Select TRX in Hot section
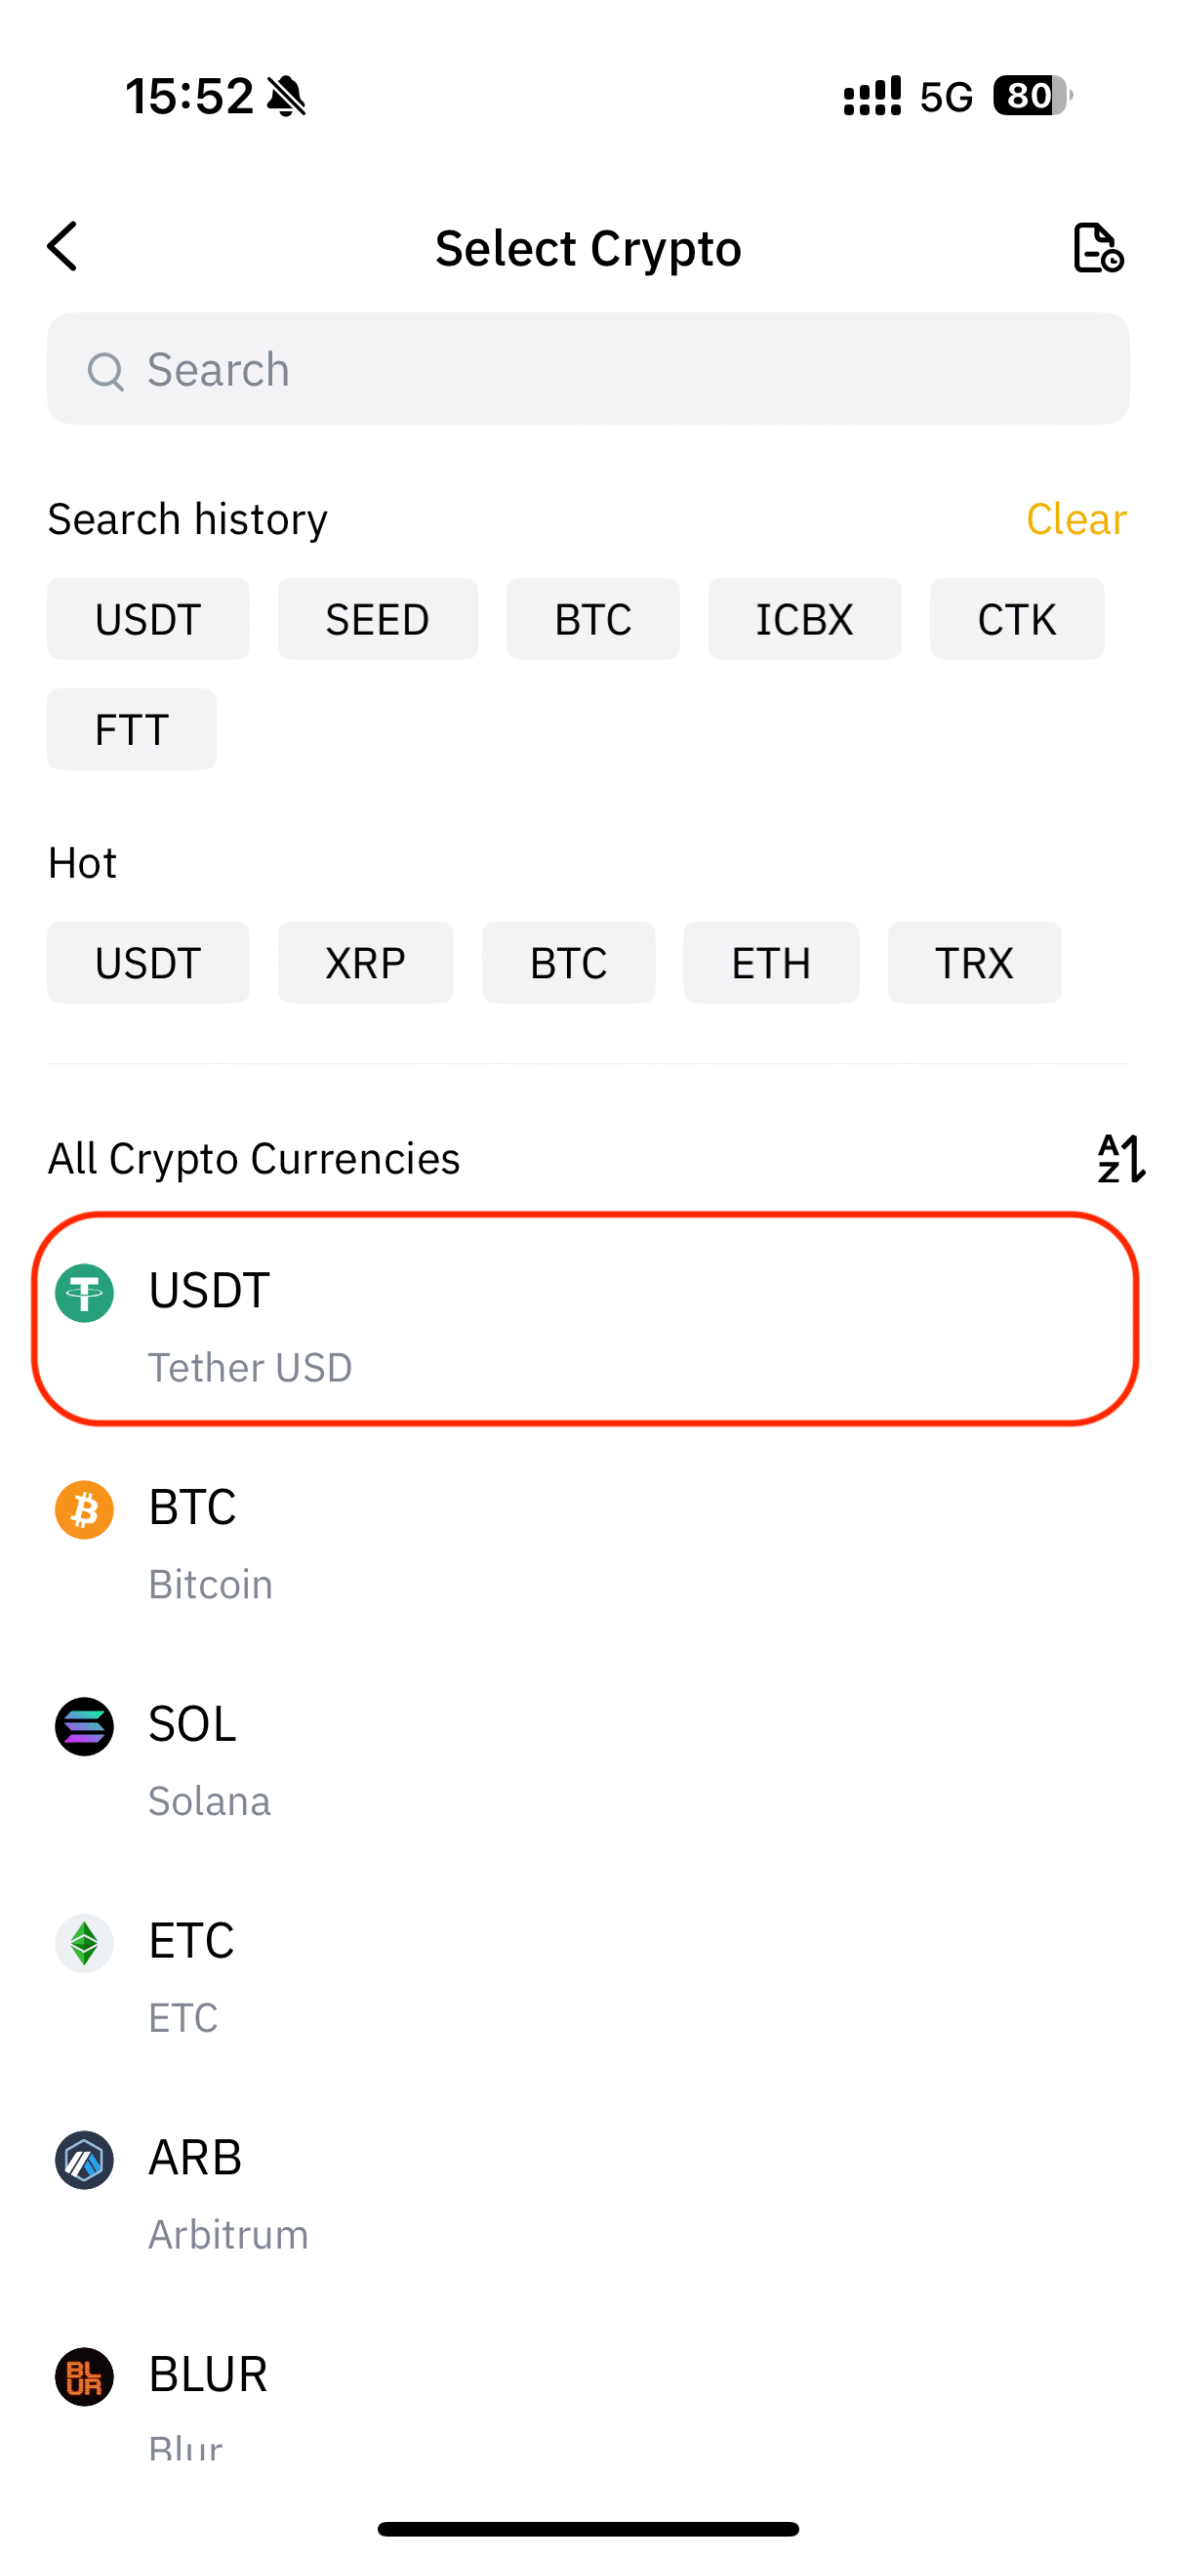Viewport: 1177px width, 2560px height. (x=974, y=962)
